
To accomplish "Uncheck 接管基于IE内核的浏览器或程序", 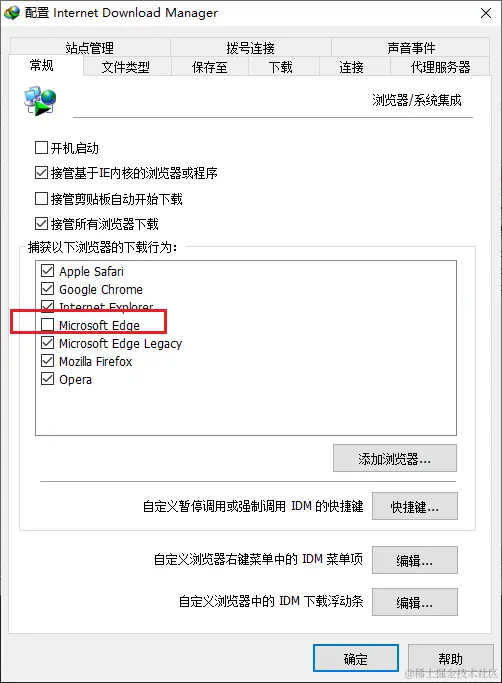I will coord(41,173).
